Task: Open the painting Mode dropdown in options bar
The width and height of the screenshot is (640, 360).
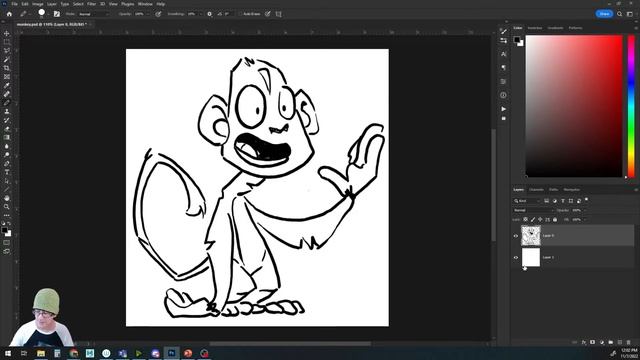Action: [94, 14]
